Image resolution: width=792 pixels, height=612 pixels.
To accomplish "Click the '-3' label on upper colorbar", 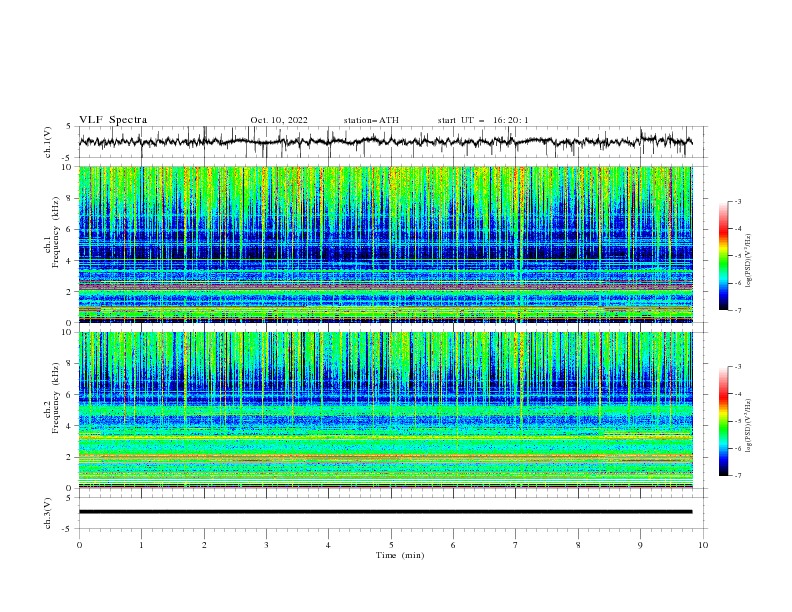I will point(737,201).
